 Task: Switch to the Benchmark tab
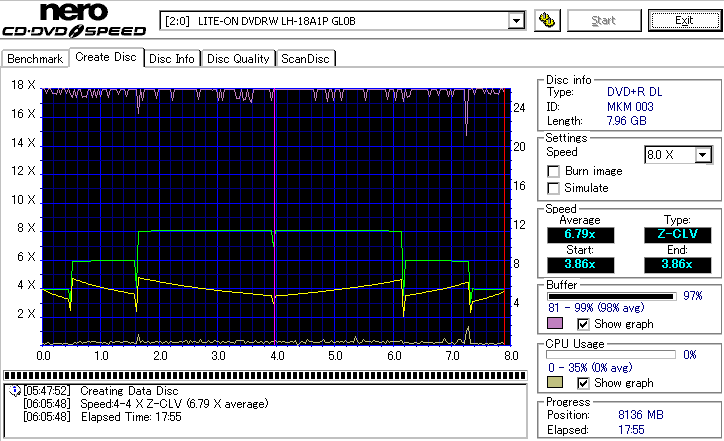[x=35, y=59]
